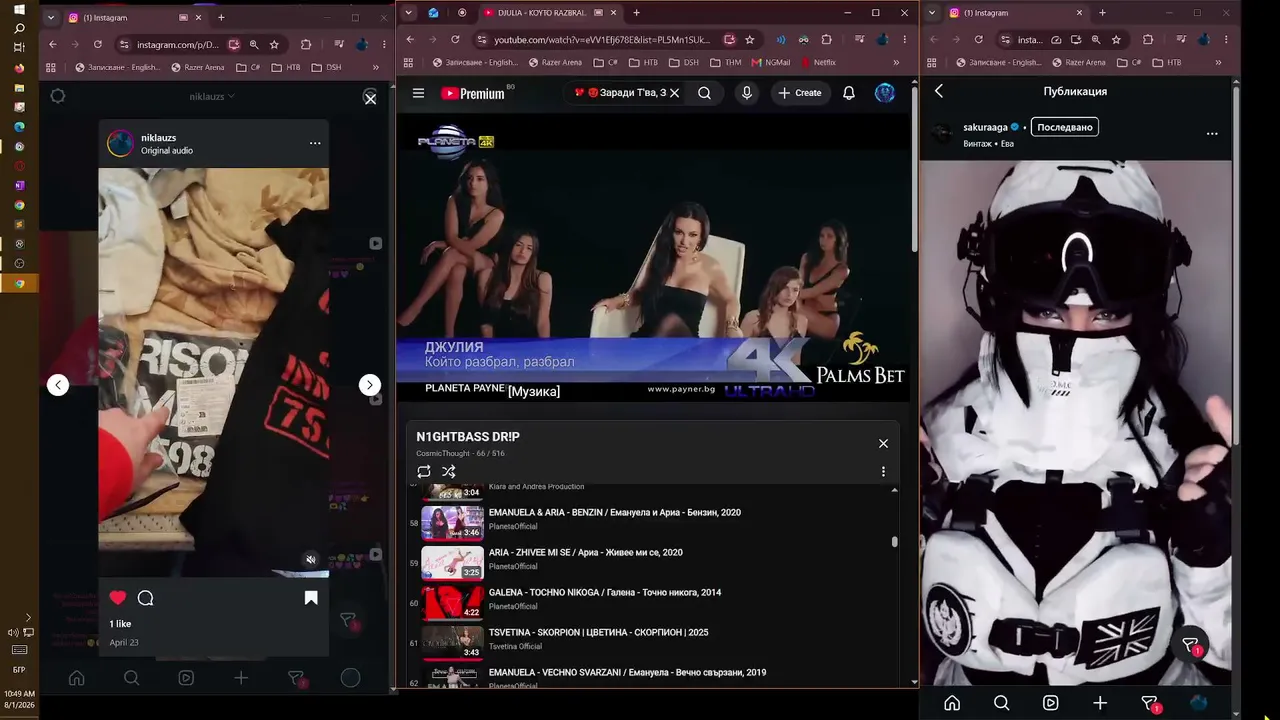Go to the next slide of the niklauzs post

point(370,385)
